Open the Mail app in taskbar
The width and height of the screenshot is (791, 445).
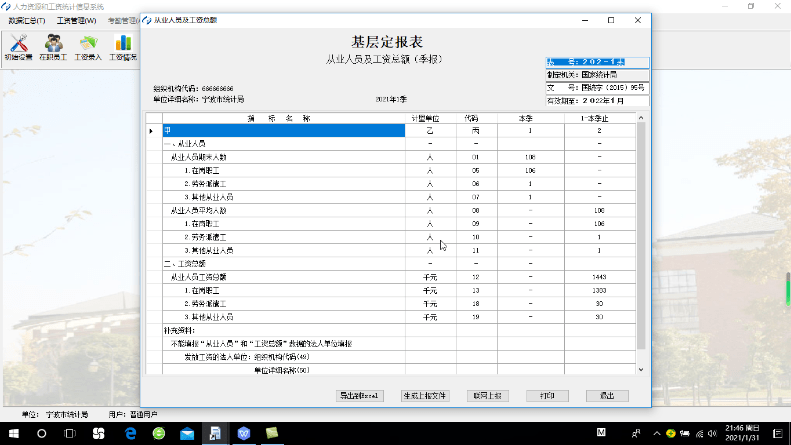coord(187,433)
